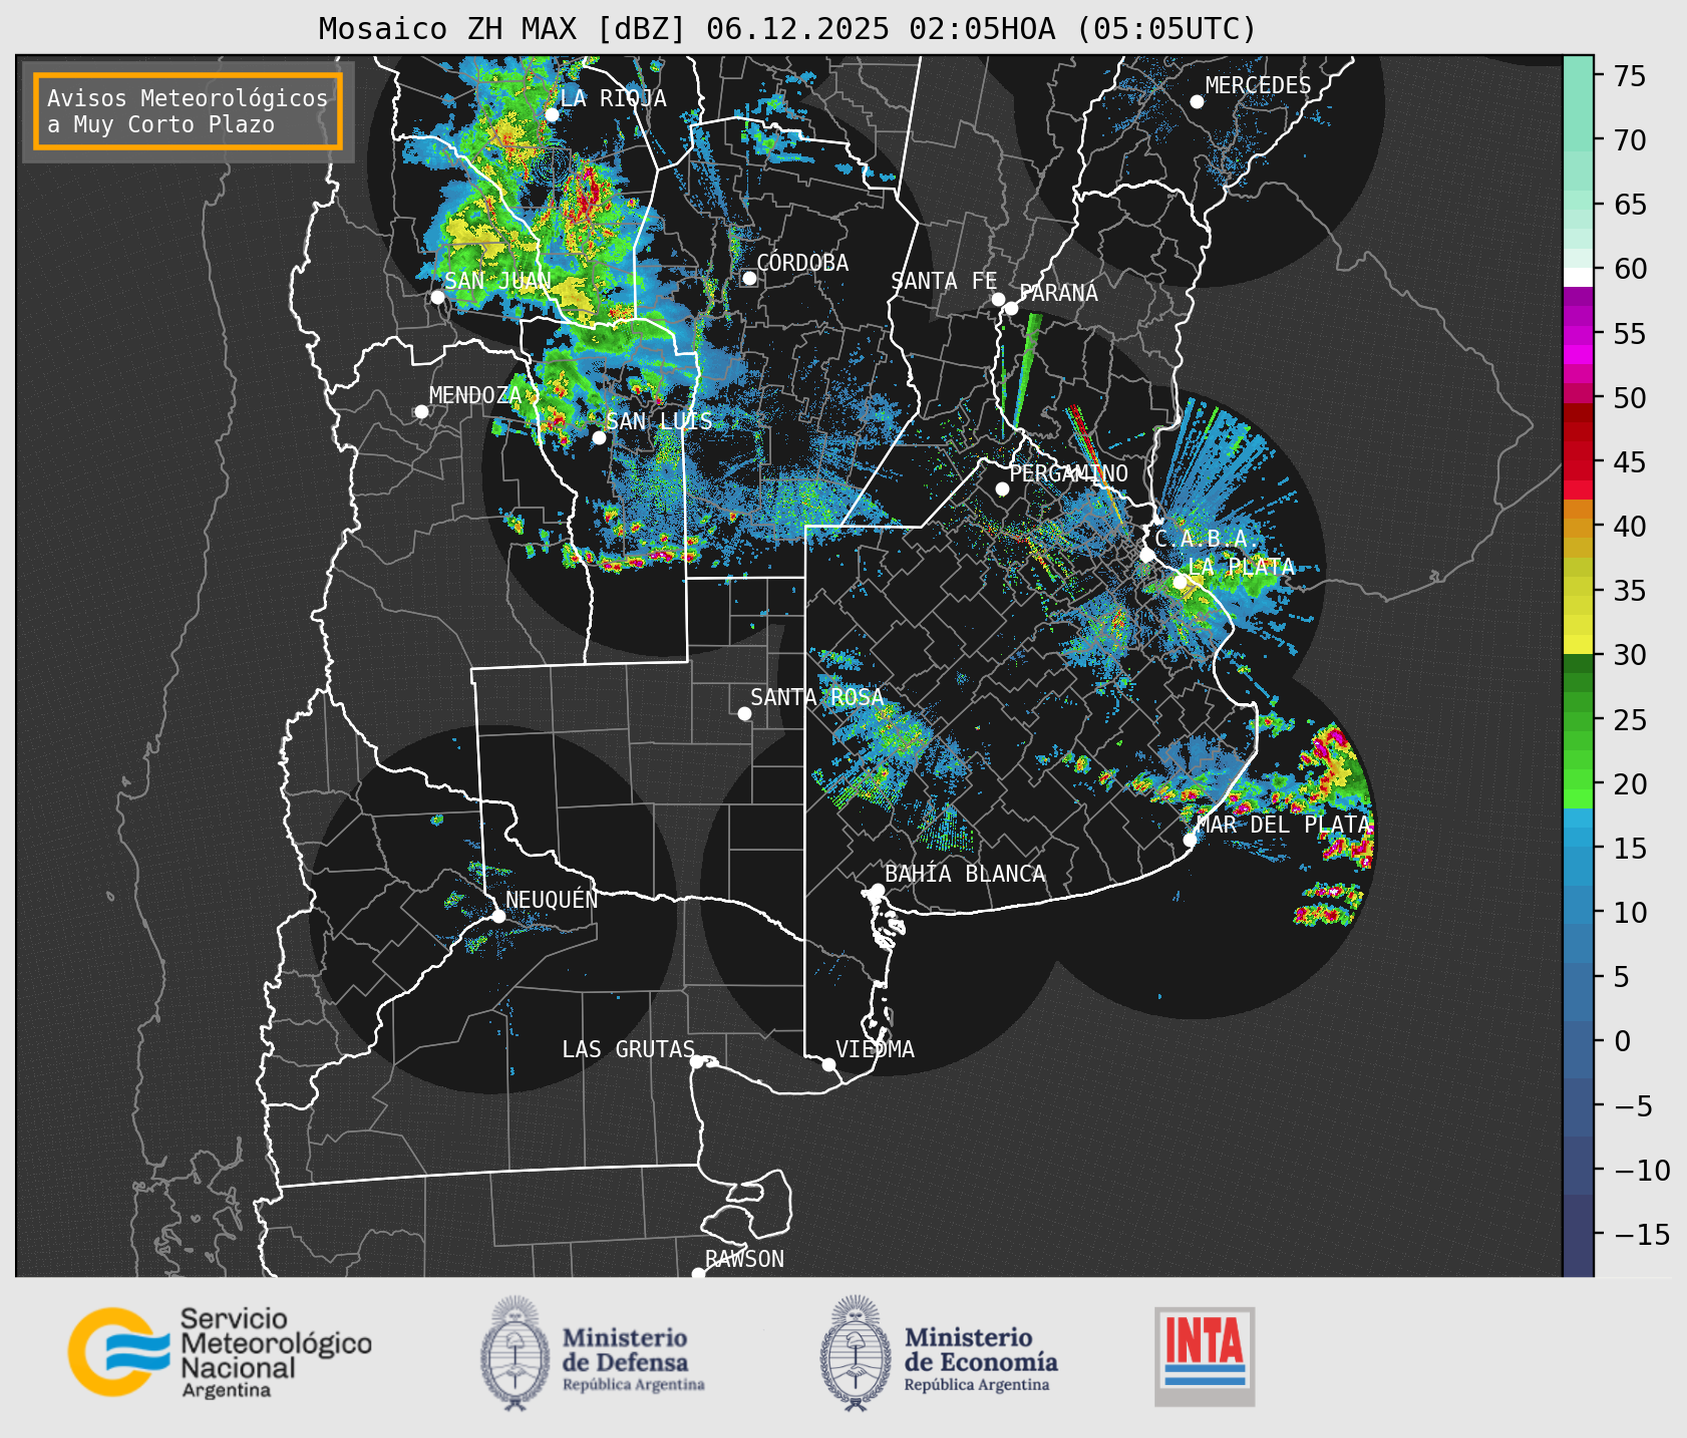Click the NEUQUÉN map label text
1687x1438 pixels.
pos(552,899)
